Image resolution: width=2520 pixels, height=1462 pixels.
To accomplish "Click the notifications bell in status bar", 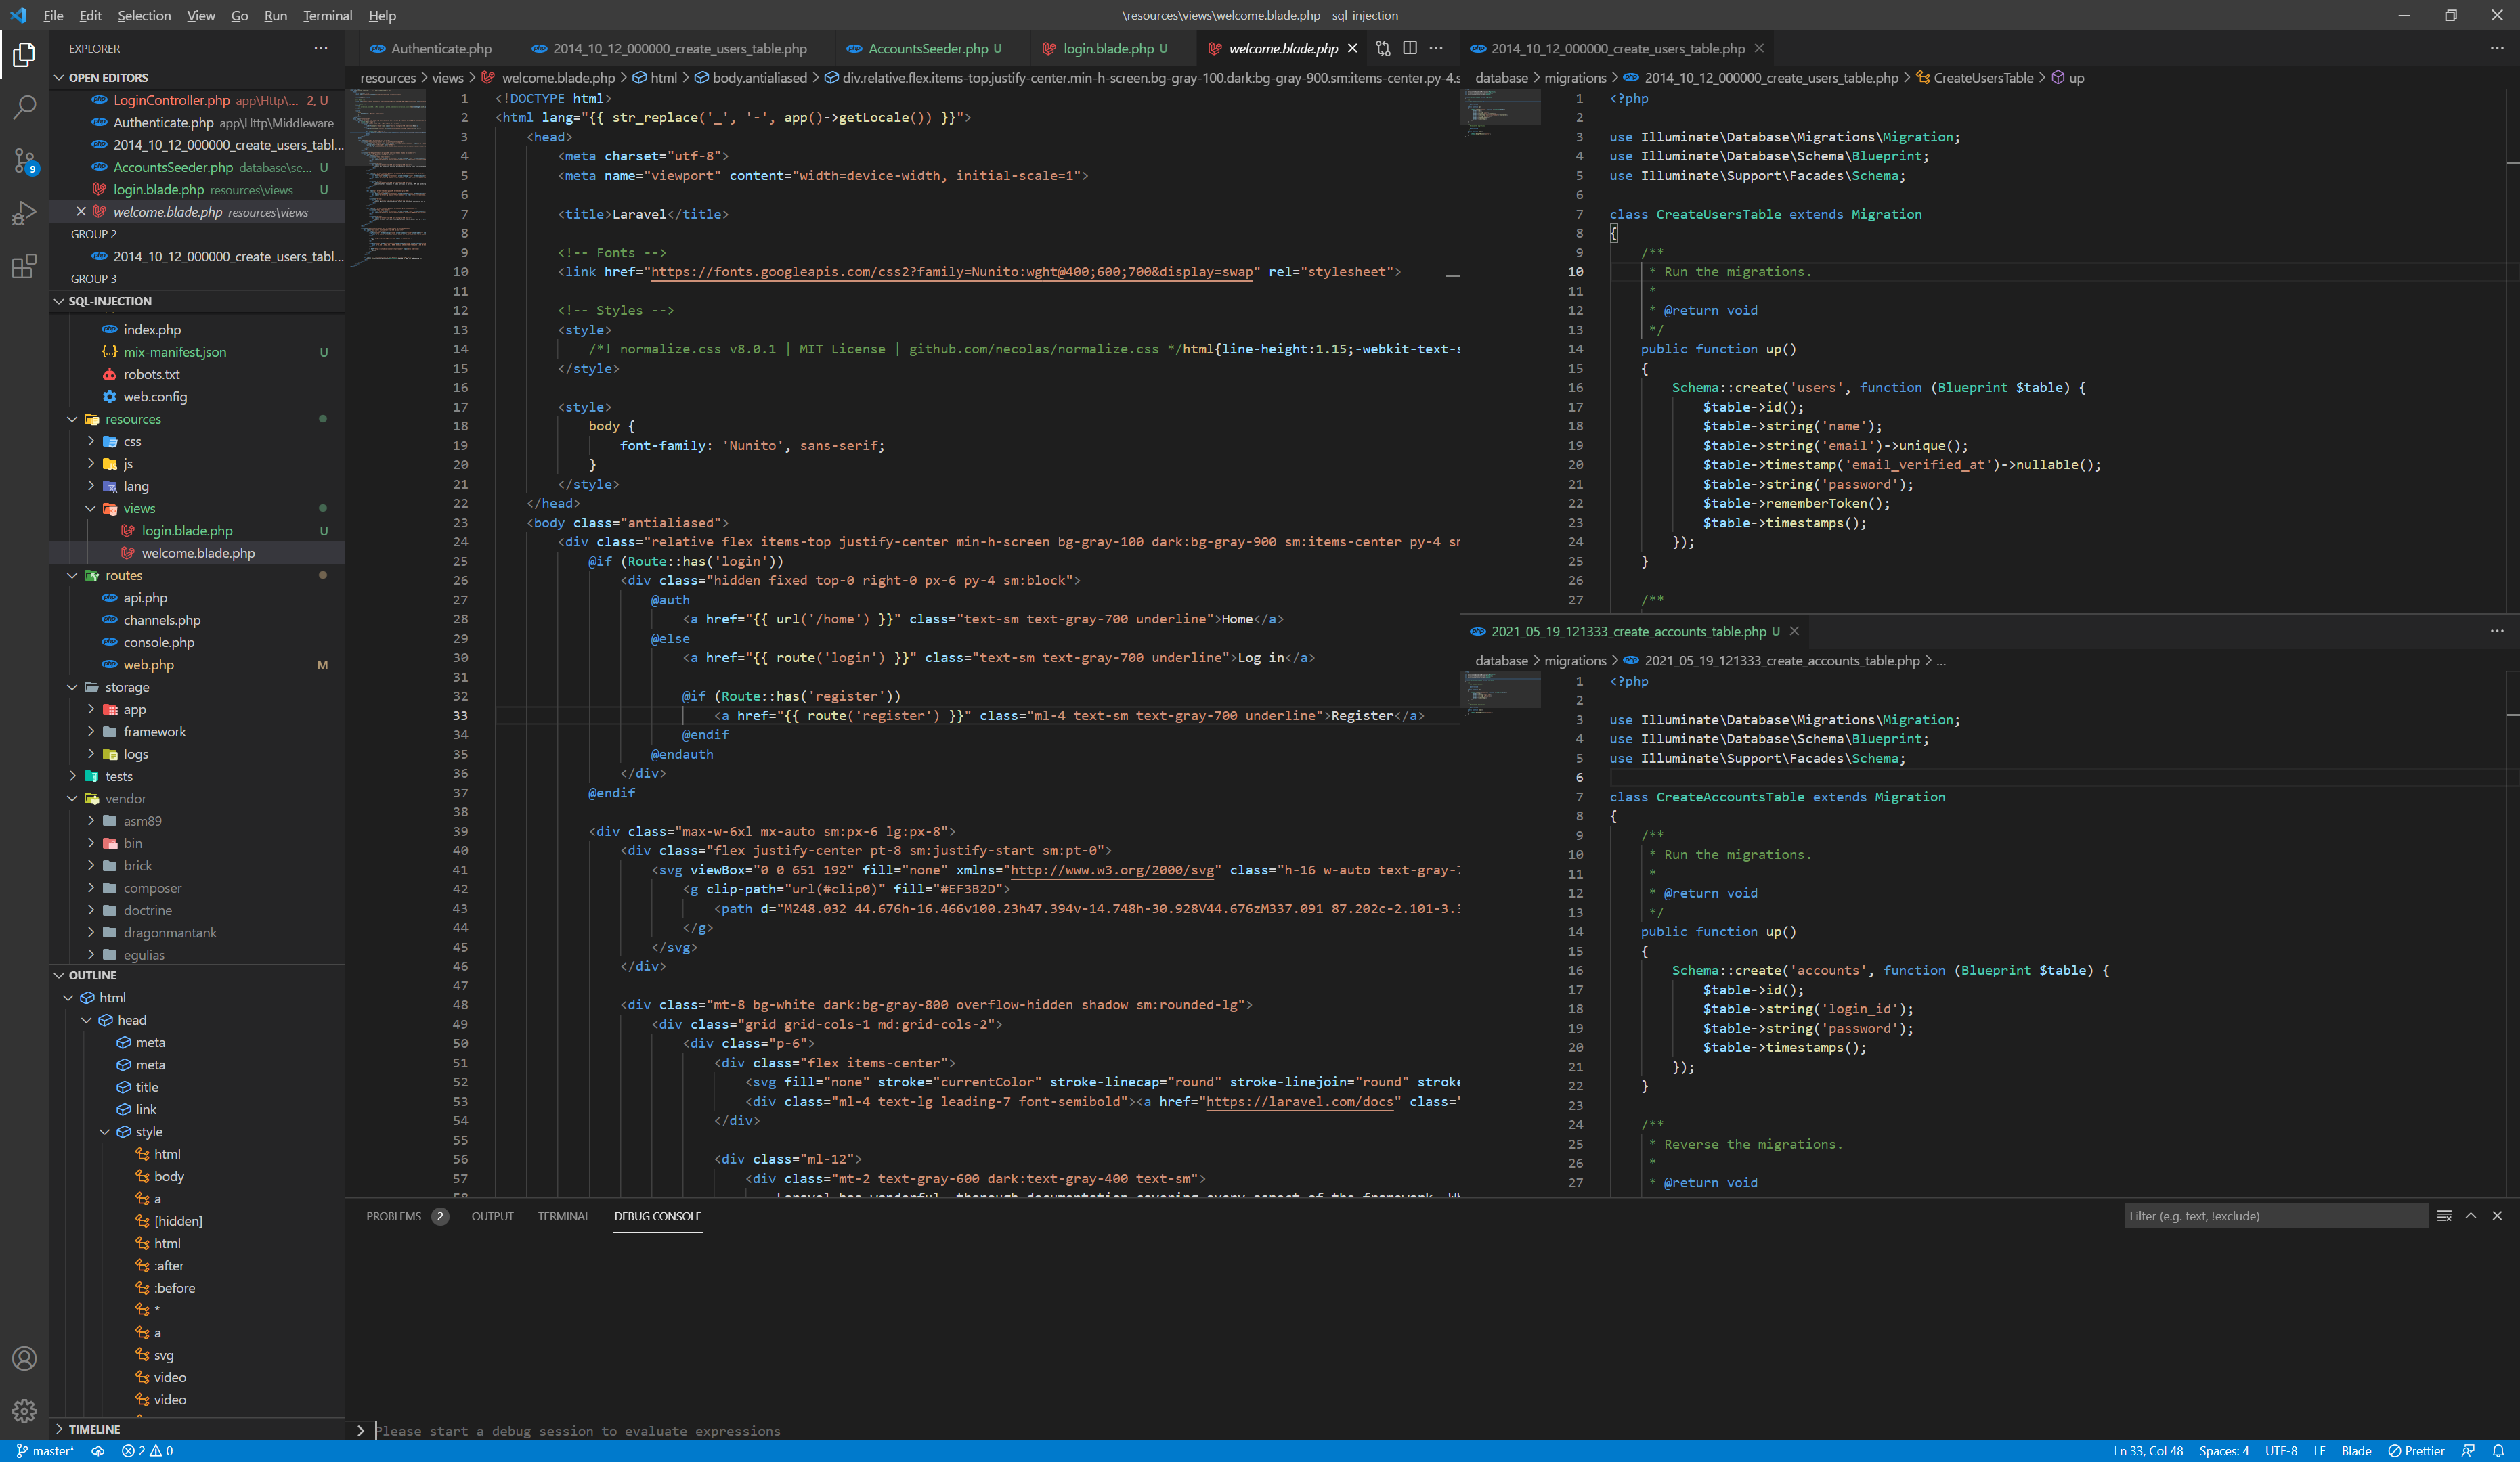I will click(x=2497, y=1450).
